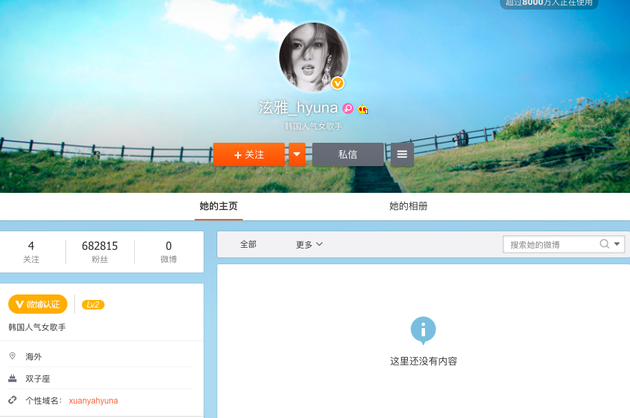Click the membership crown icon beside username

363,109
